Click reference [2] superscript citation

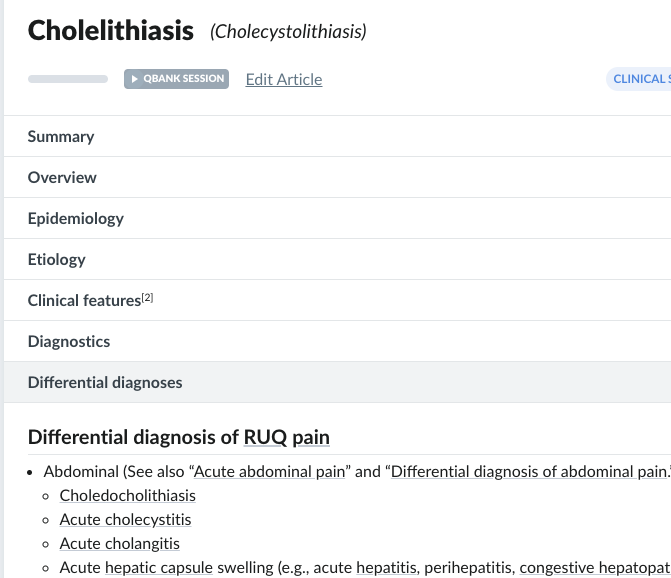148,297
